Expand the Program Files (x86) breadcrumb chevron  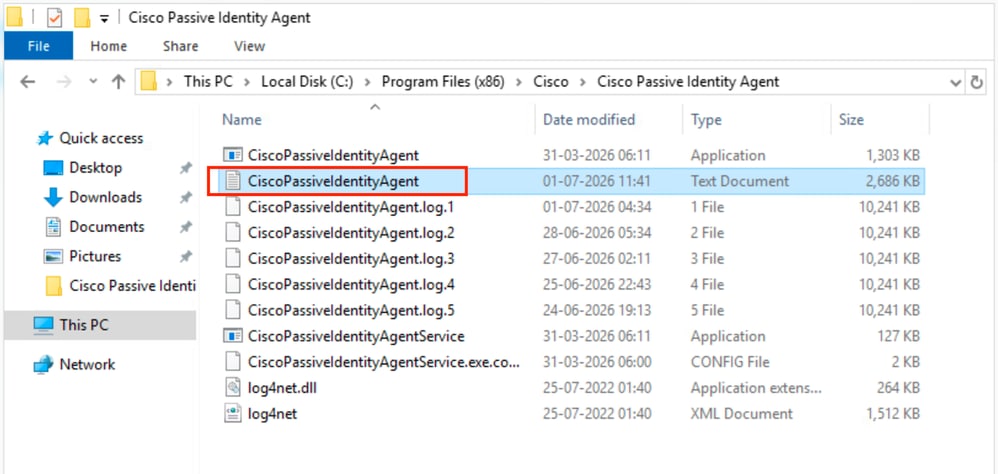coord(519,81)
